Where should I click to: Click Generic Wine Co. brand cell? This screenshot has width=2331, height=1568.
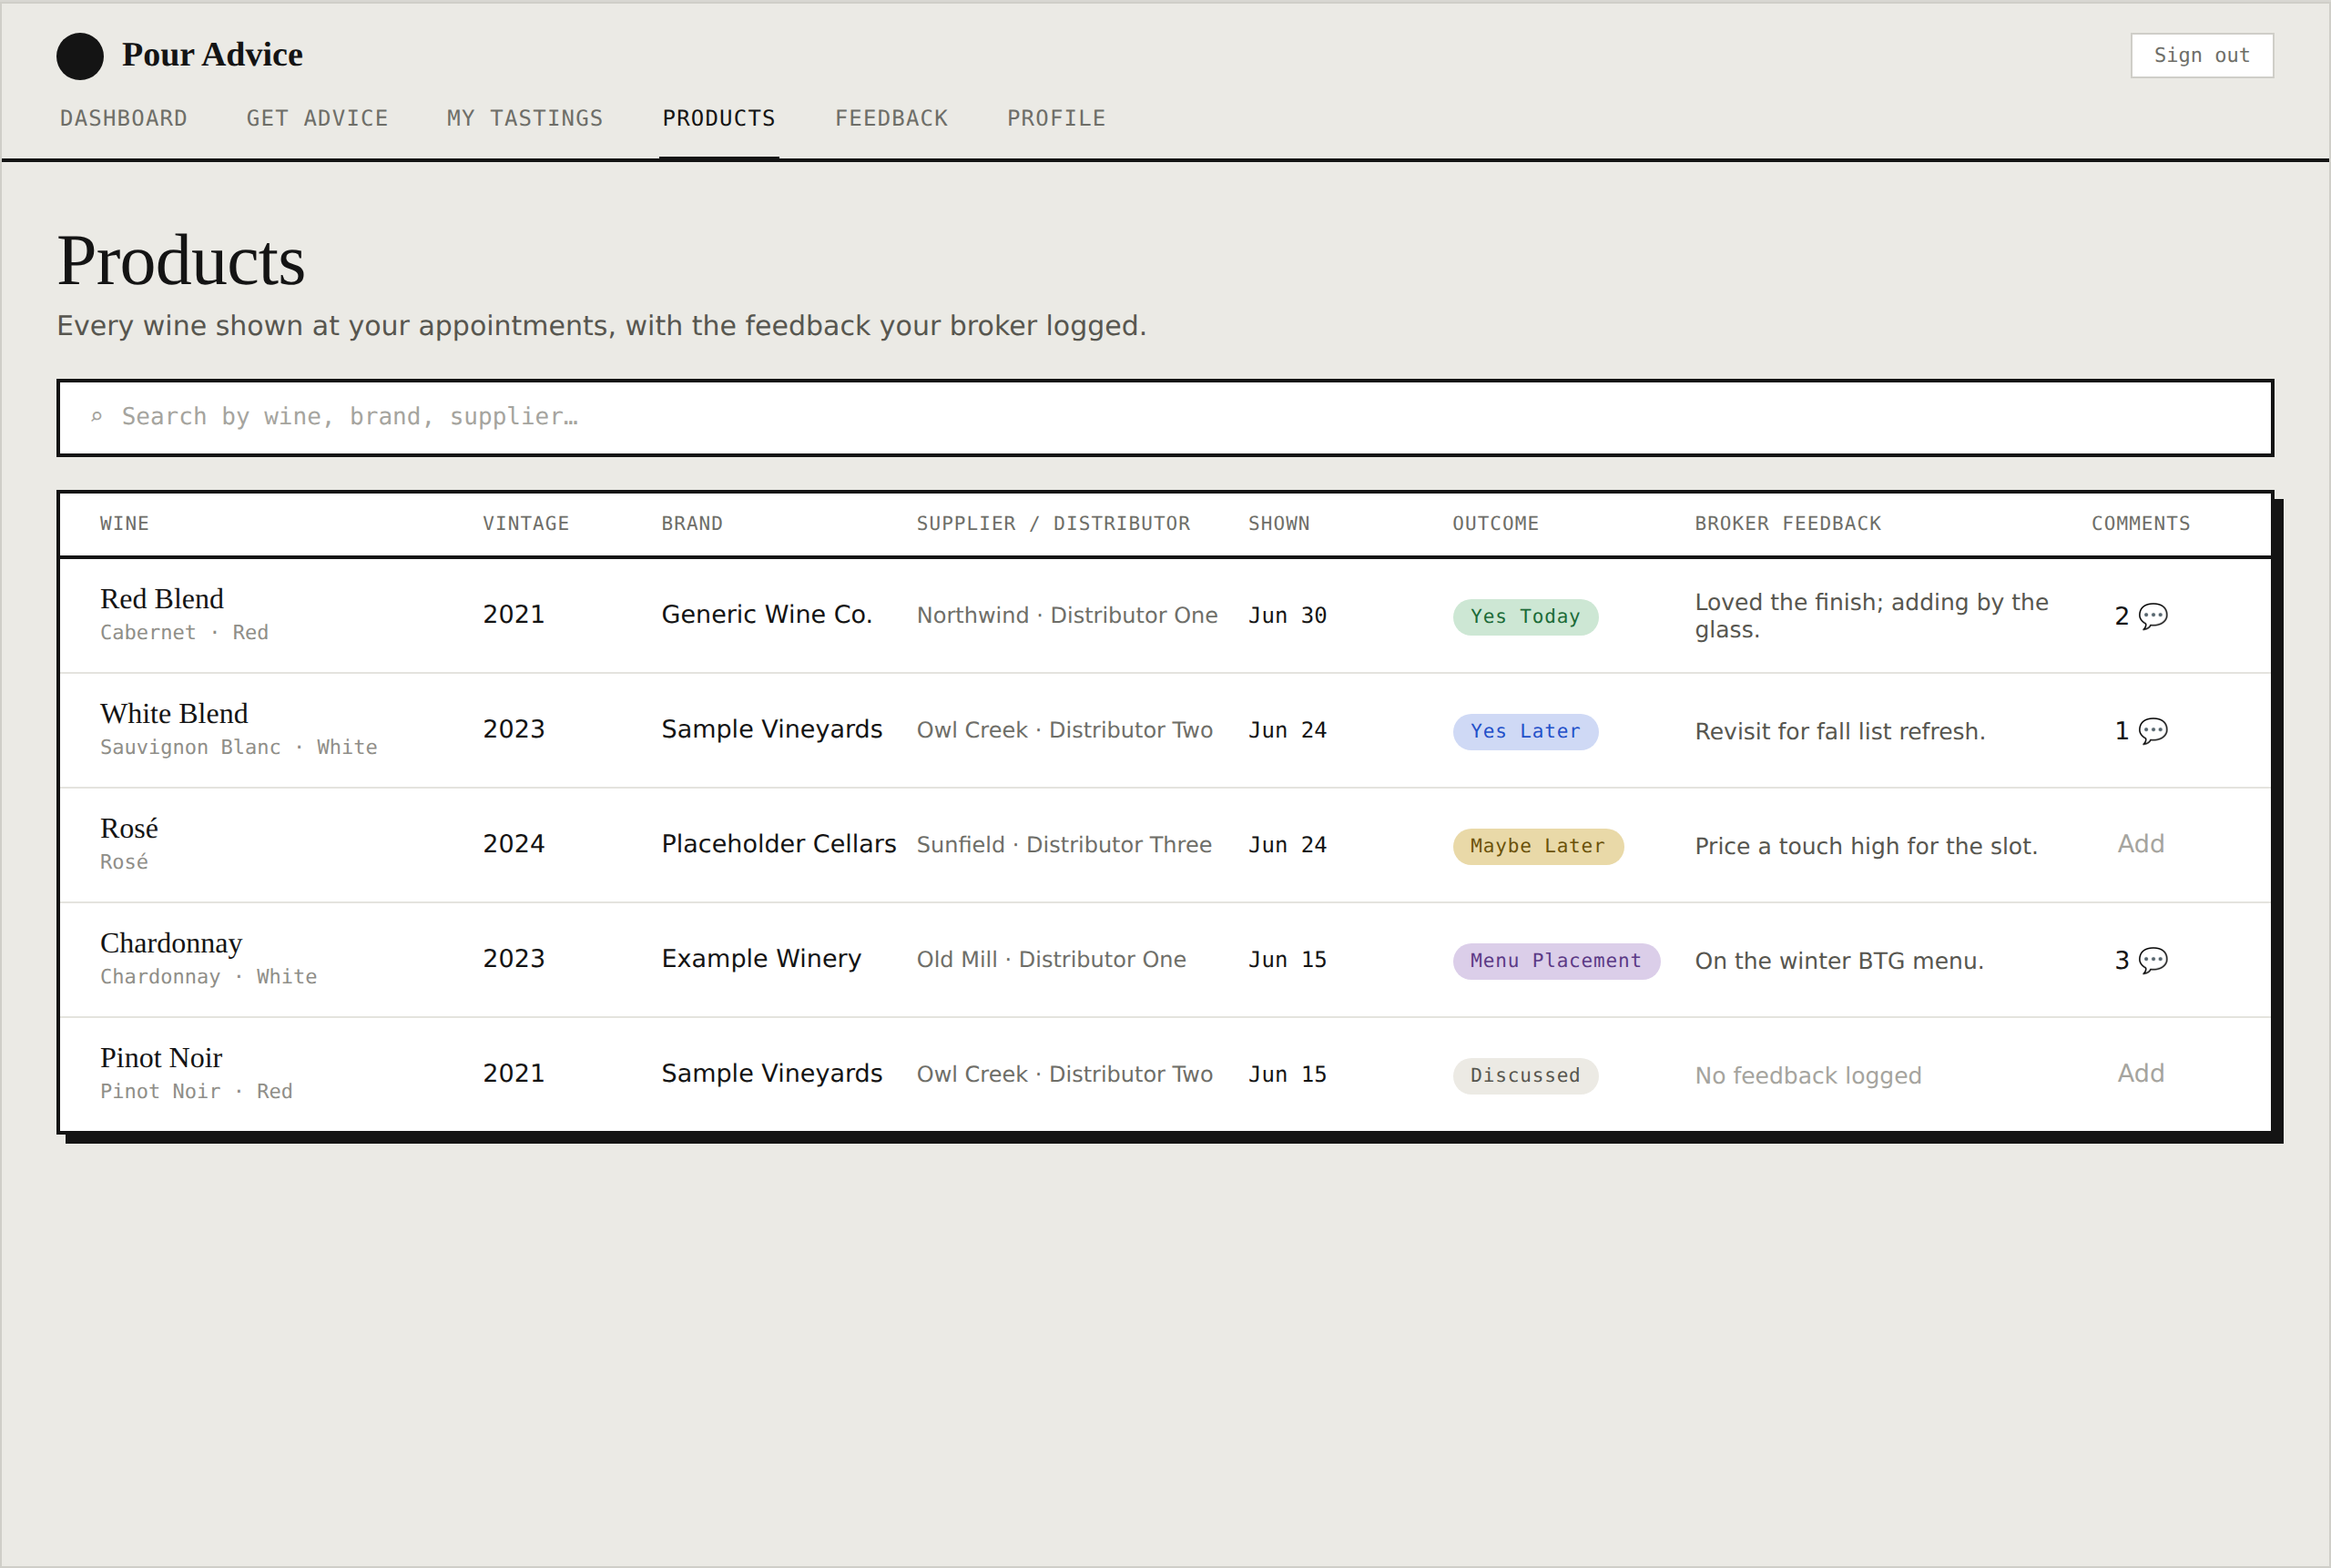(x=767, y=614)
